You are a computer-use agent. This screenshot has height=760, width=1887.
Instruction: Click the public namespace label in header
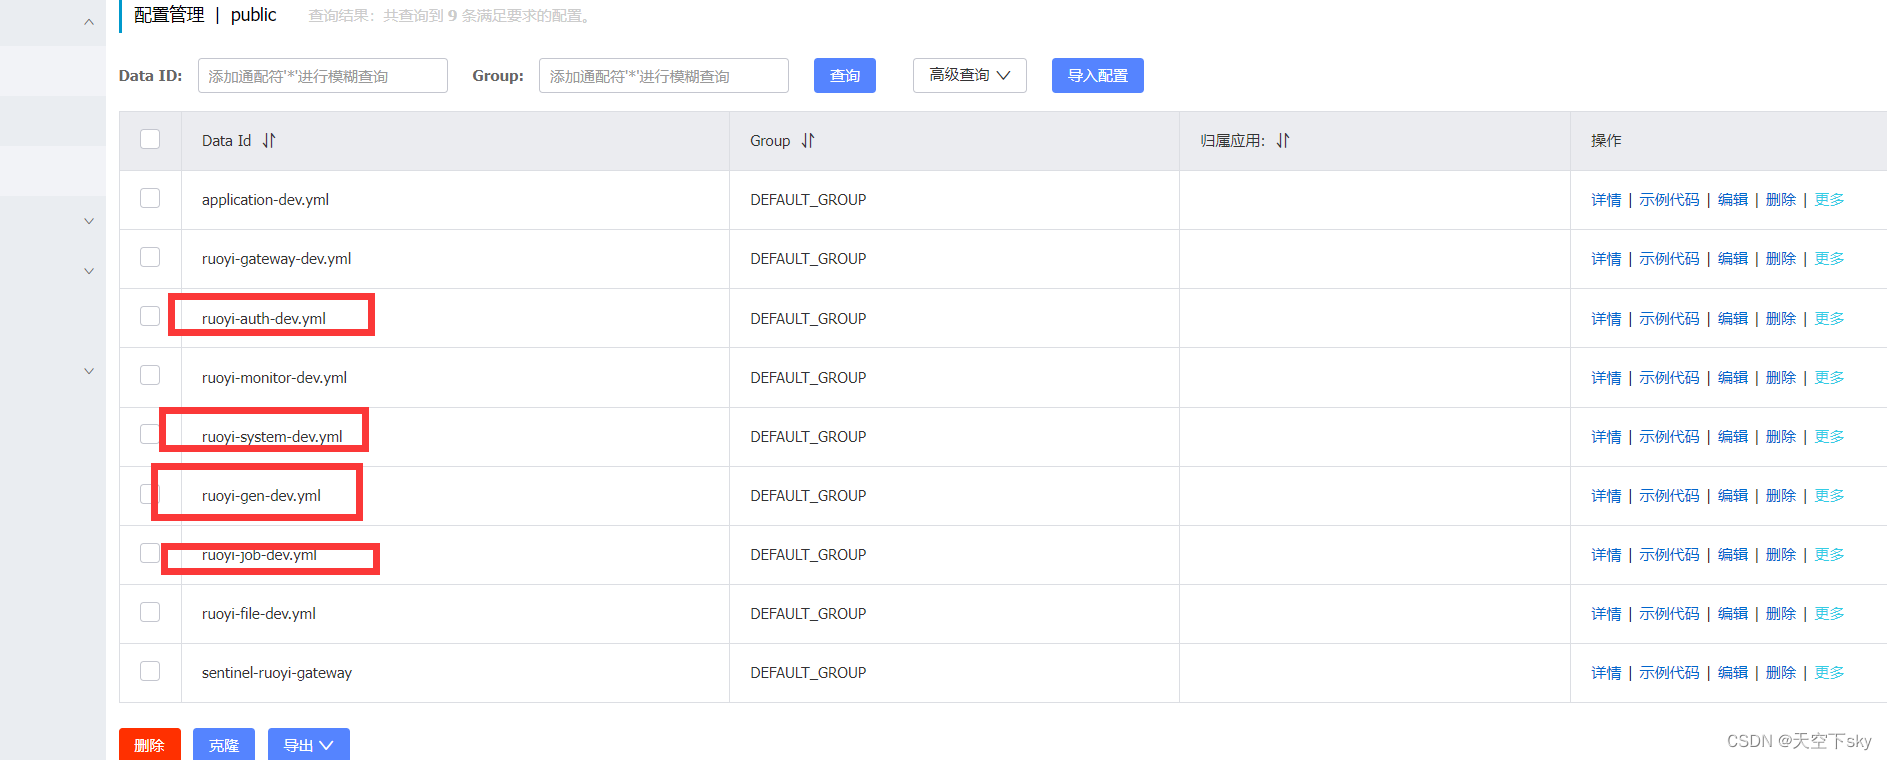click(253, 15)
